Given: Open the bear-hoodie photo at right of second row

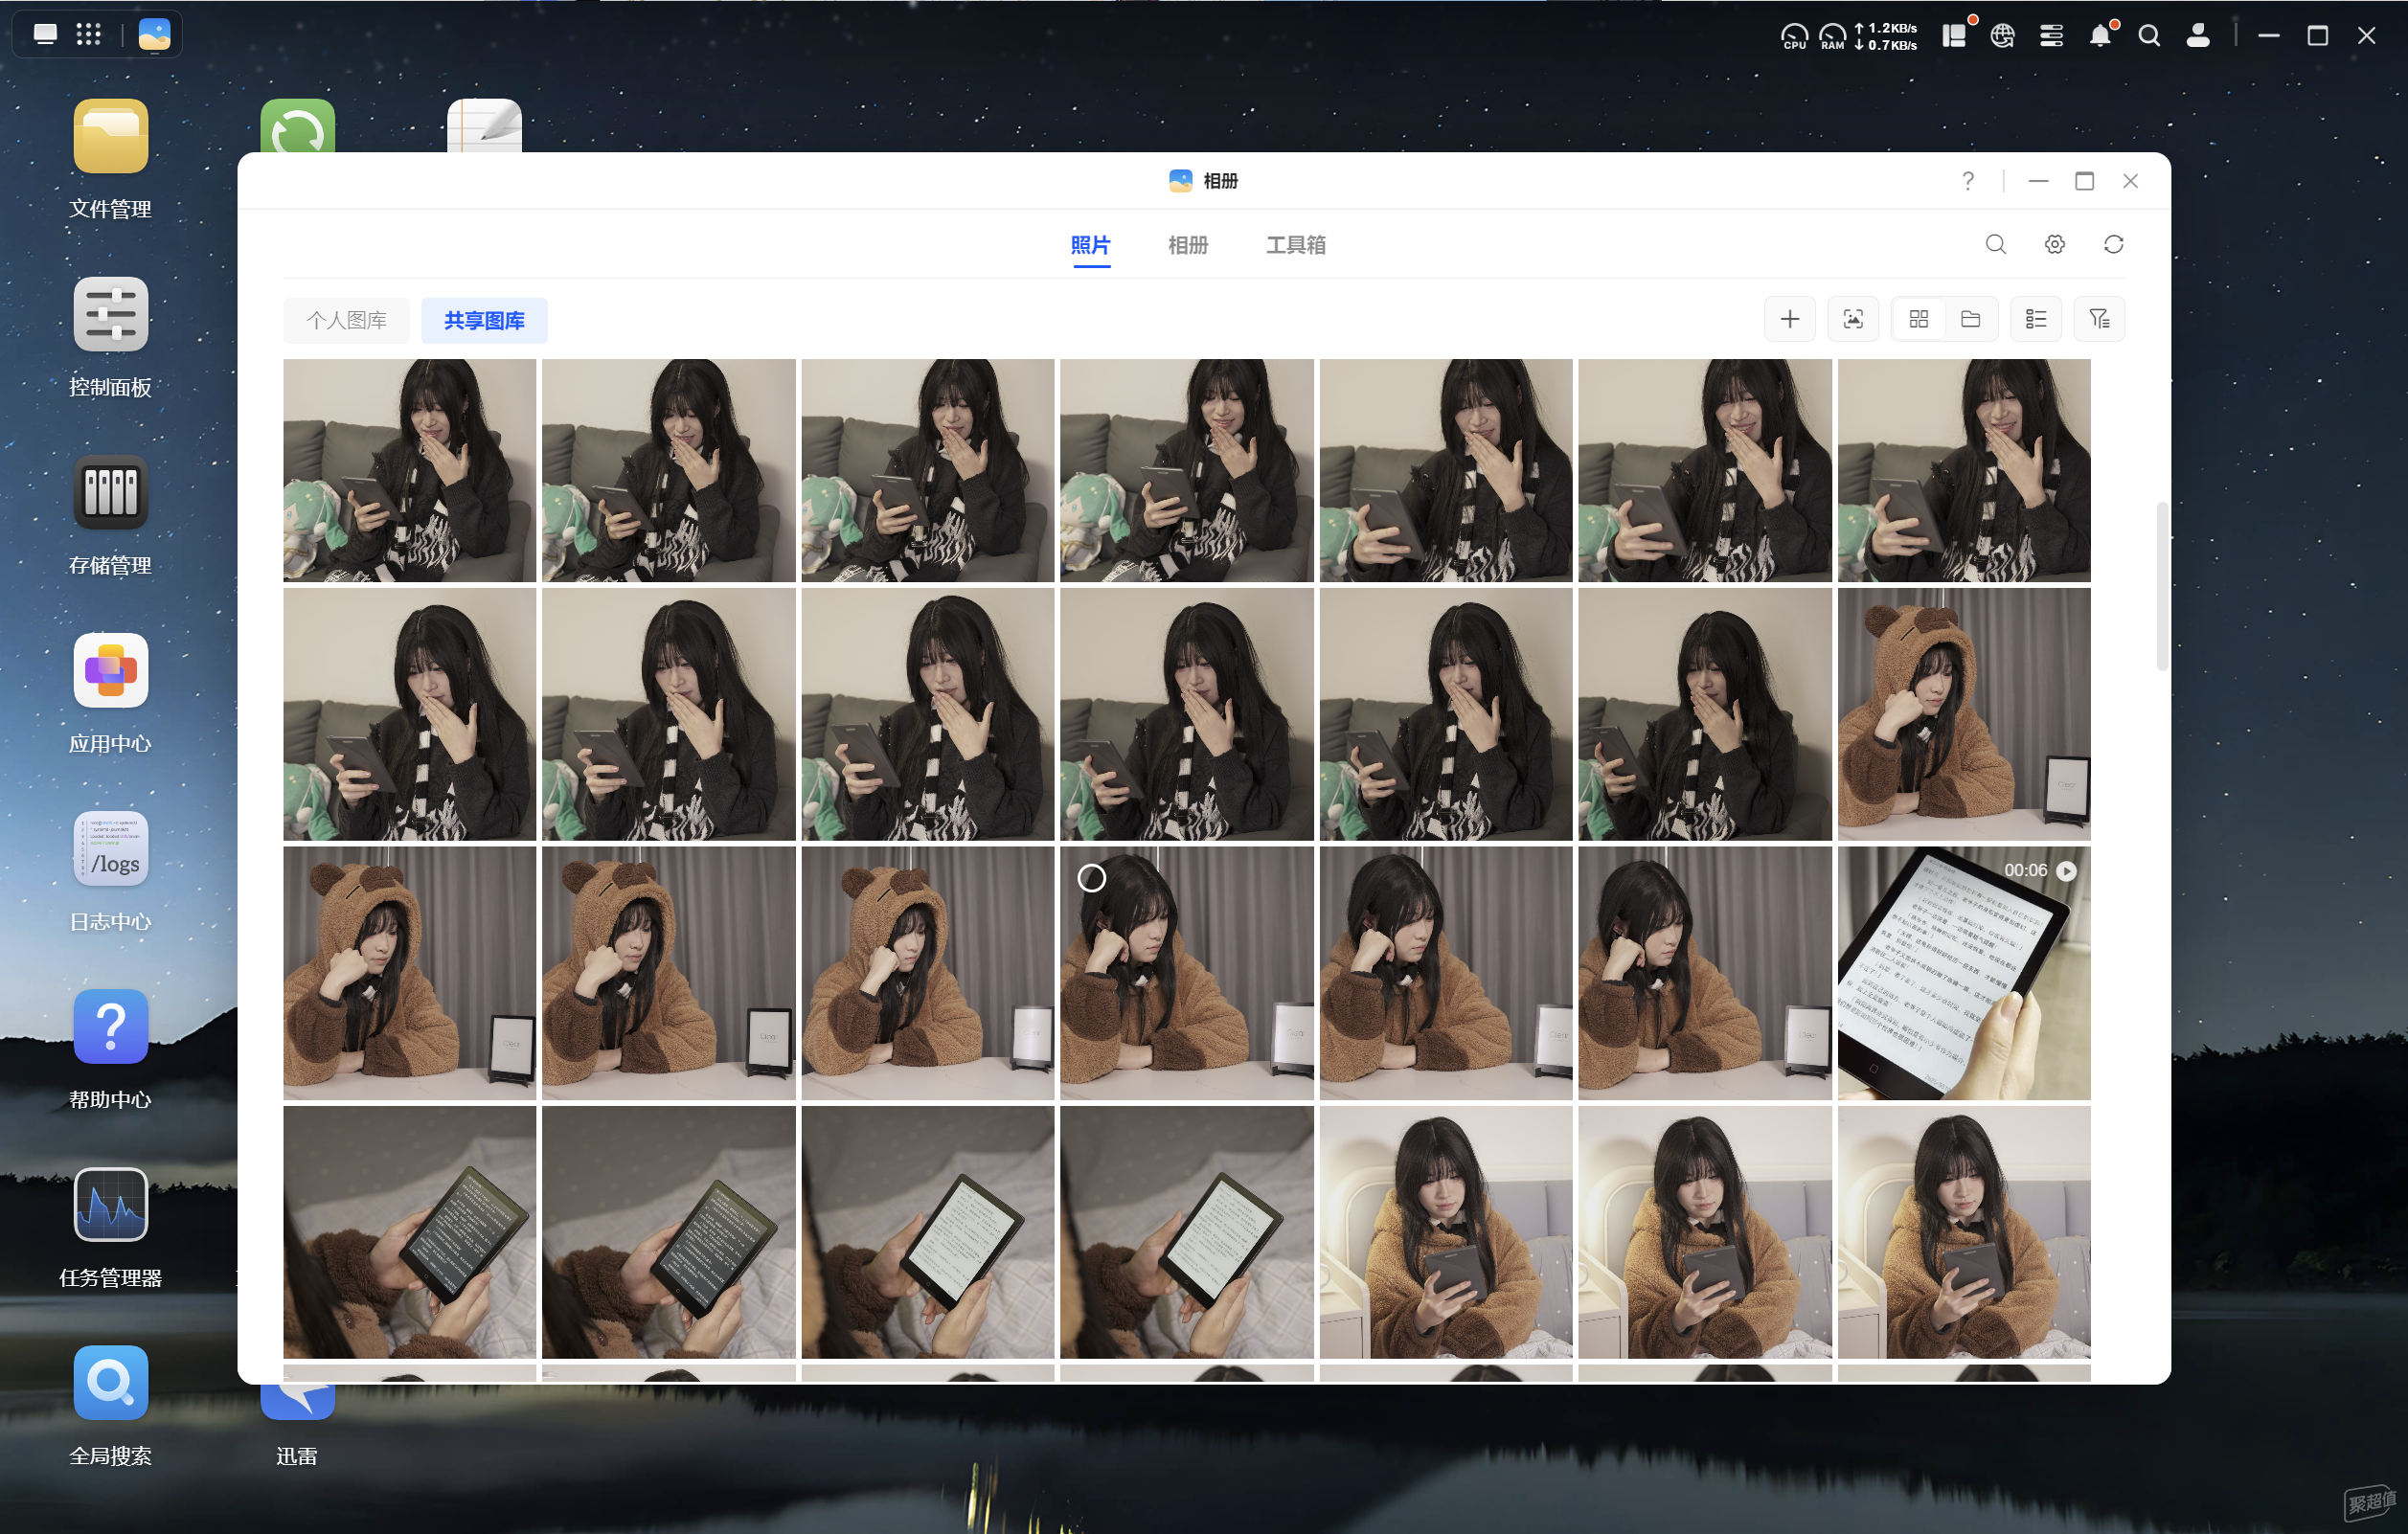Looking at the screenshot, I should (1963, 714).
